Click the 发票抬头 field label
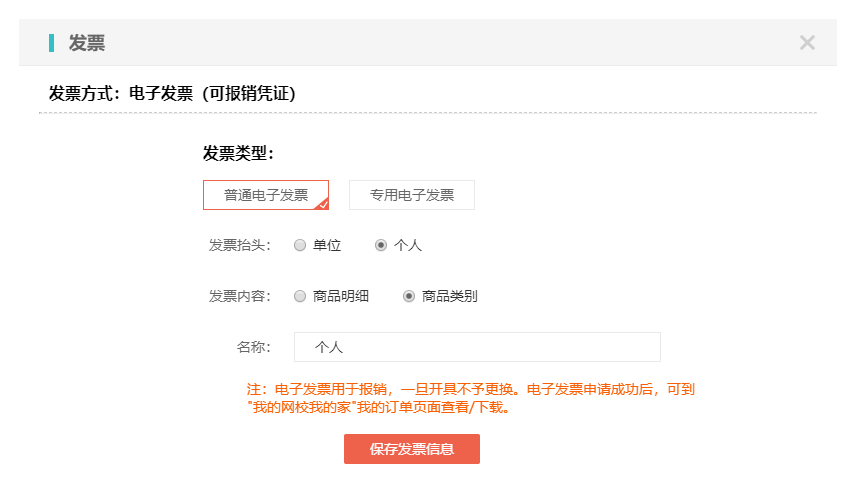The height and width of the screenshot is (503, 856). click(239, 246)
